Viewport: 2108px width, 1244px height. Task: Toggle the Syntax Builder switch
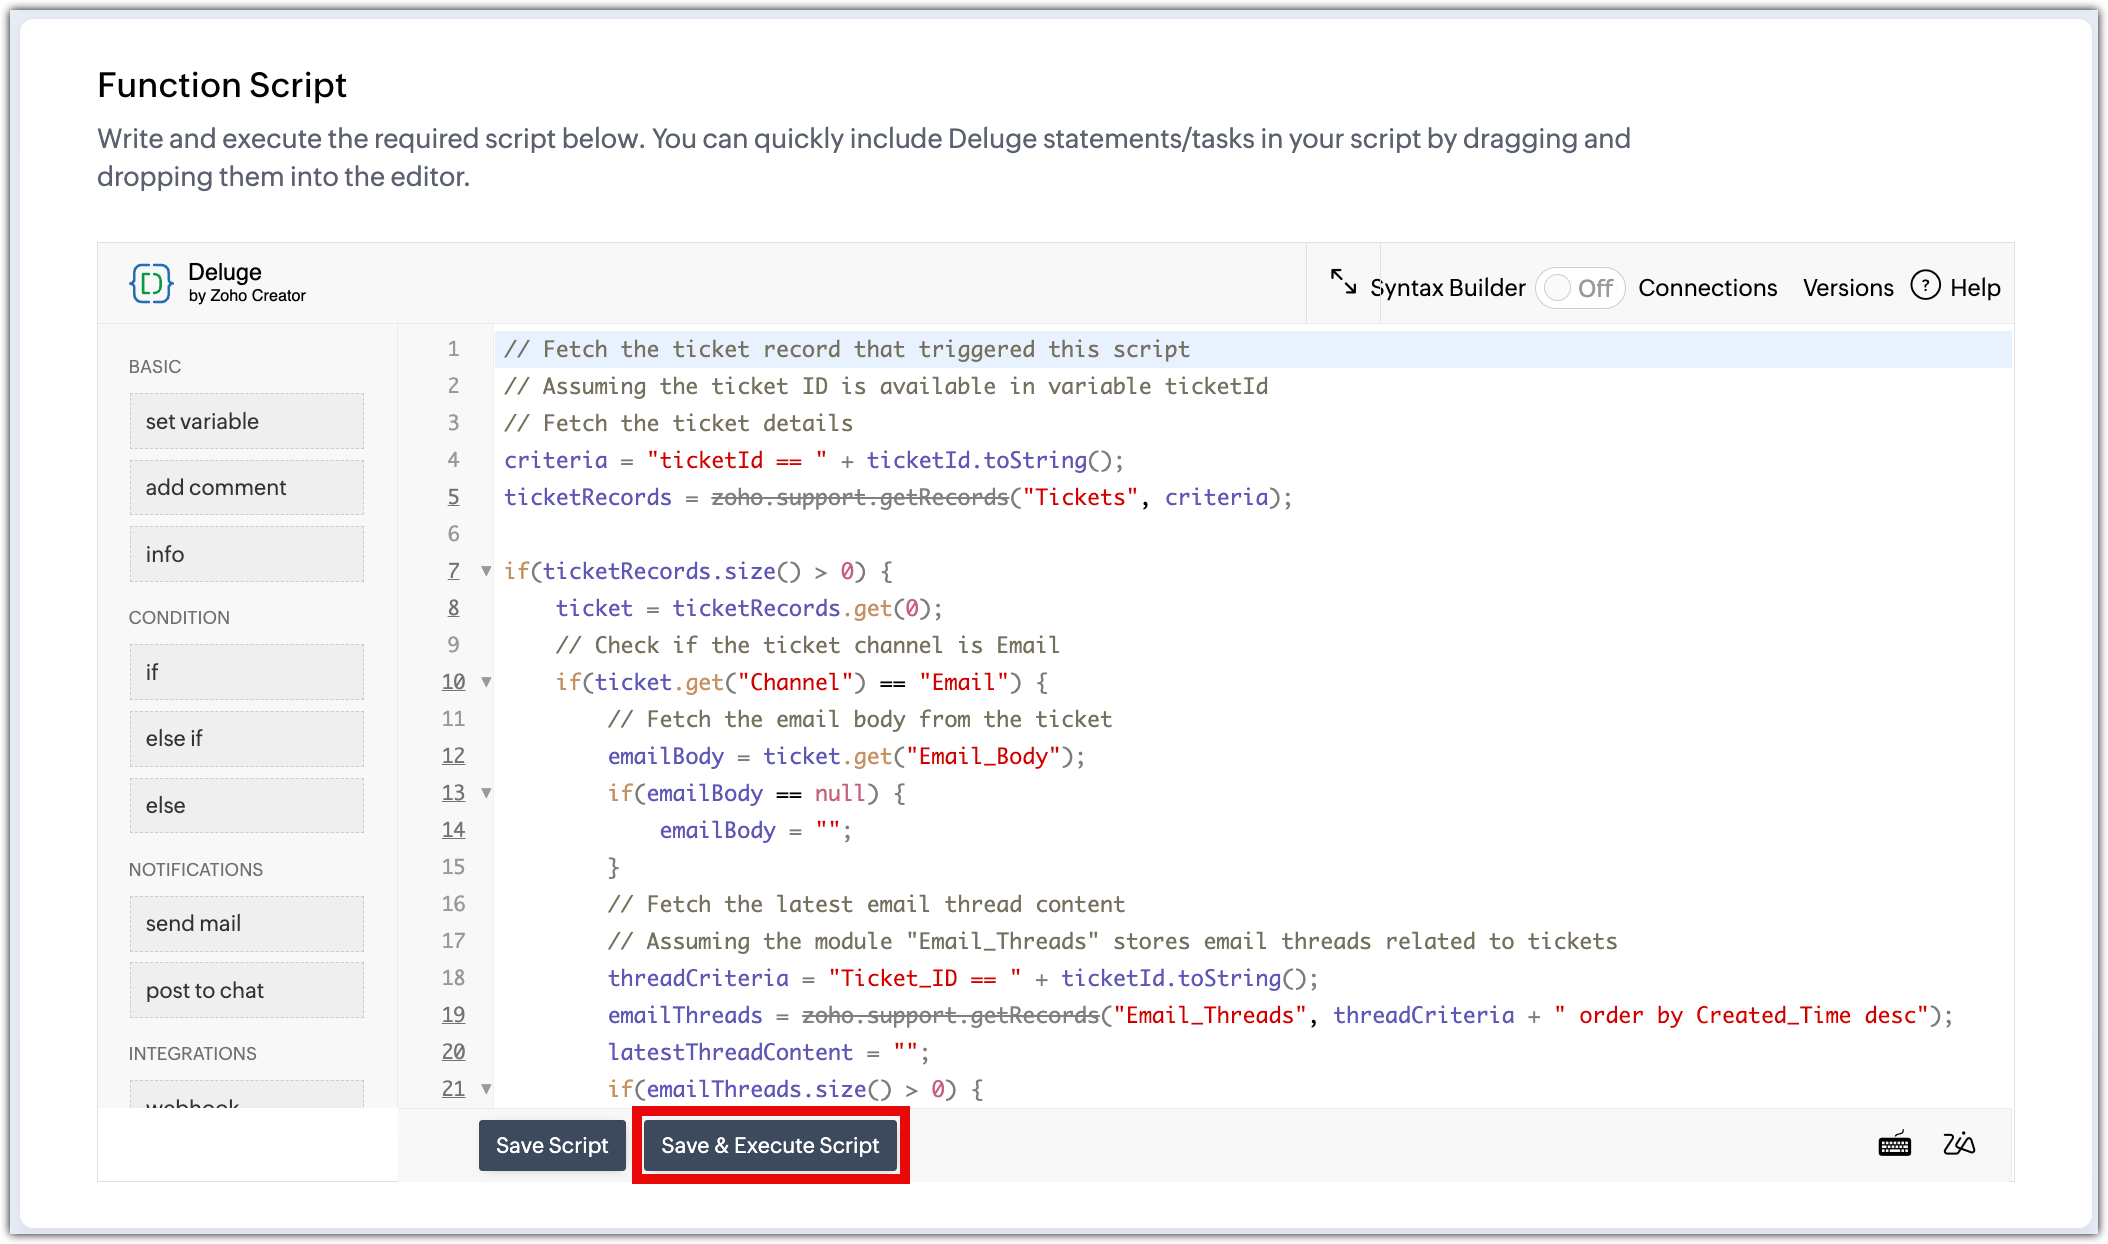pyautogui.click(x=1579, y=288)
